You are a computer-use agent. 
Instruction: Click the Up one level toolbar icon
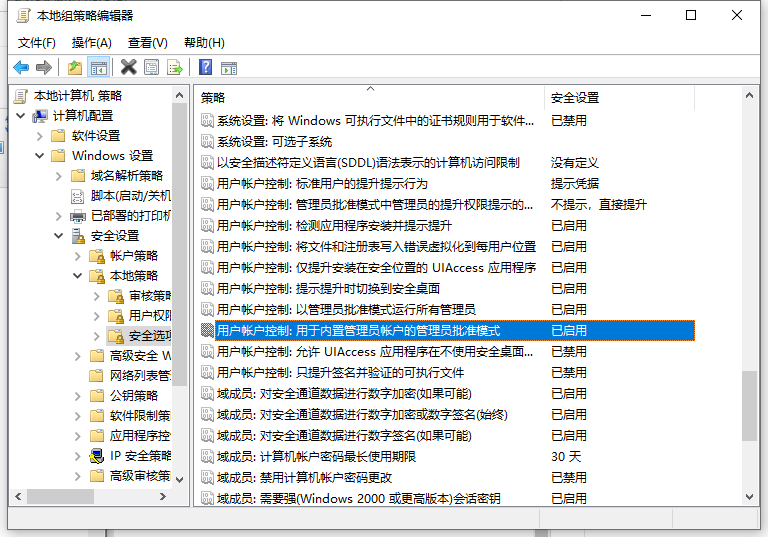(x=75, y=67)
